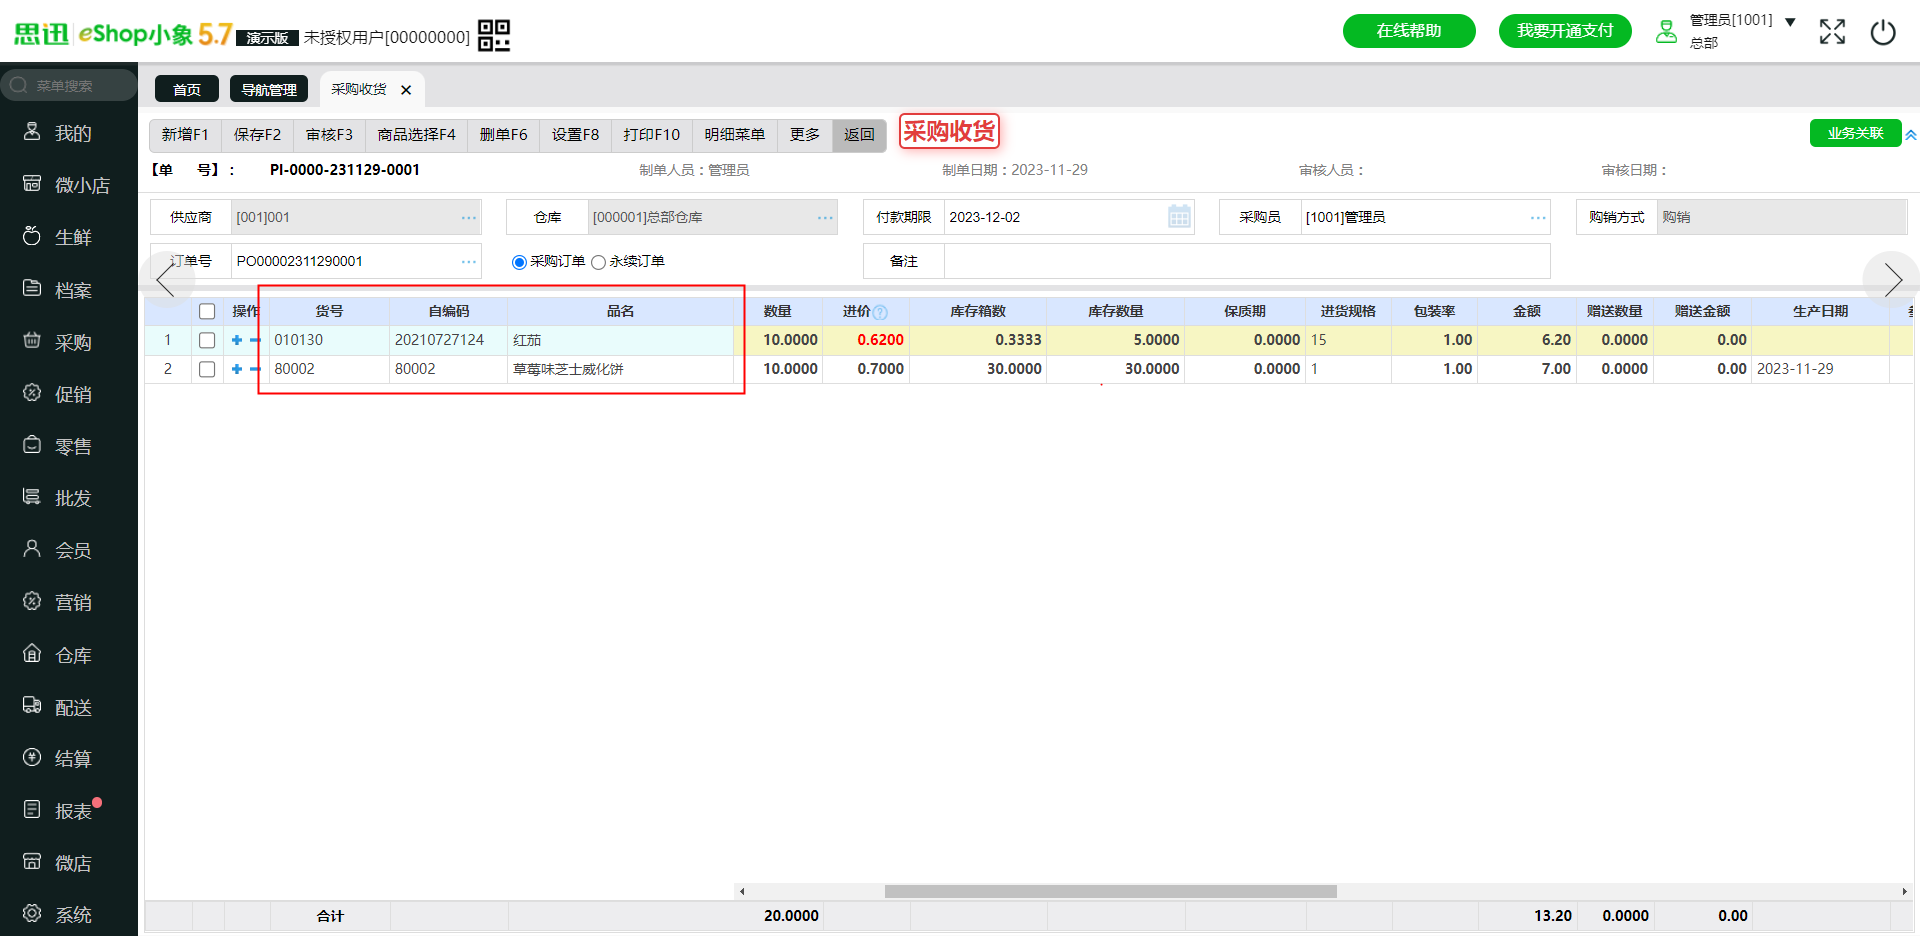The height and width of the screenshot is (936, 1920).
Task: Click help icon beside 进价 header
Action: (880, 313)
